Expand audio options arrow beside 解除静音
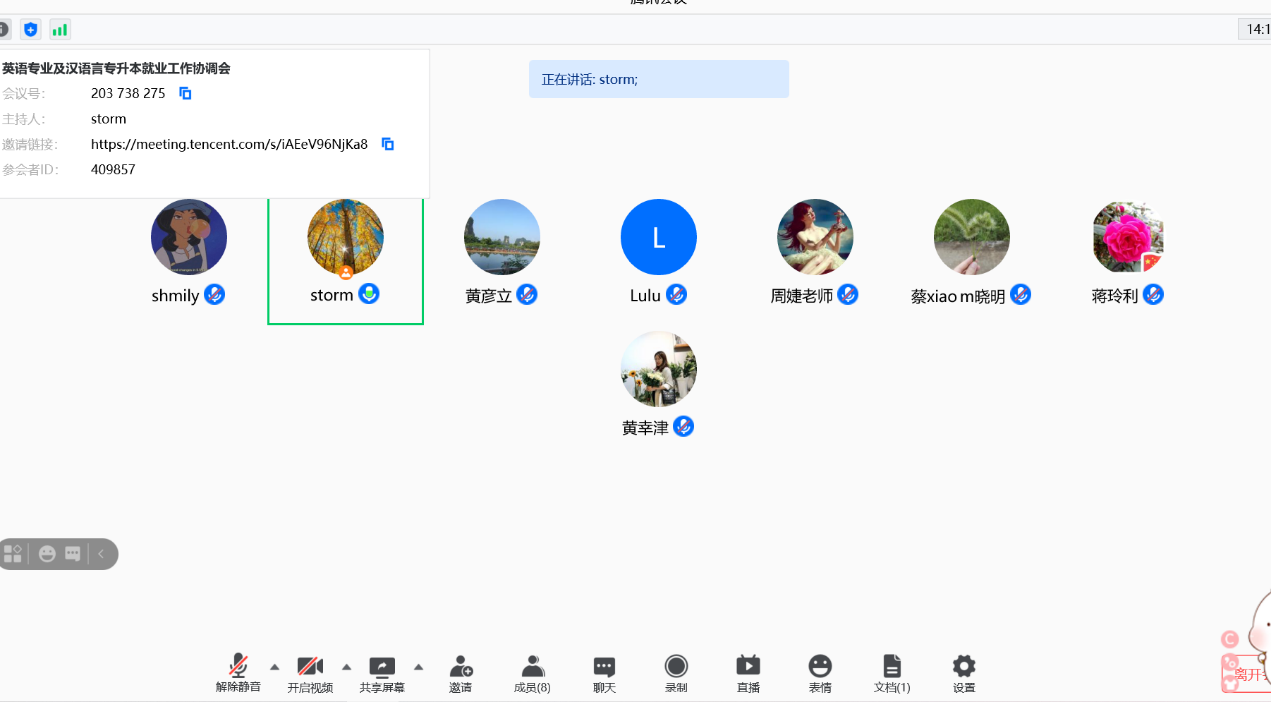Viewport: 1271px width, 702px height. click(x=275, y=667)
